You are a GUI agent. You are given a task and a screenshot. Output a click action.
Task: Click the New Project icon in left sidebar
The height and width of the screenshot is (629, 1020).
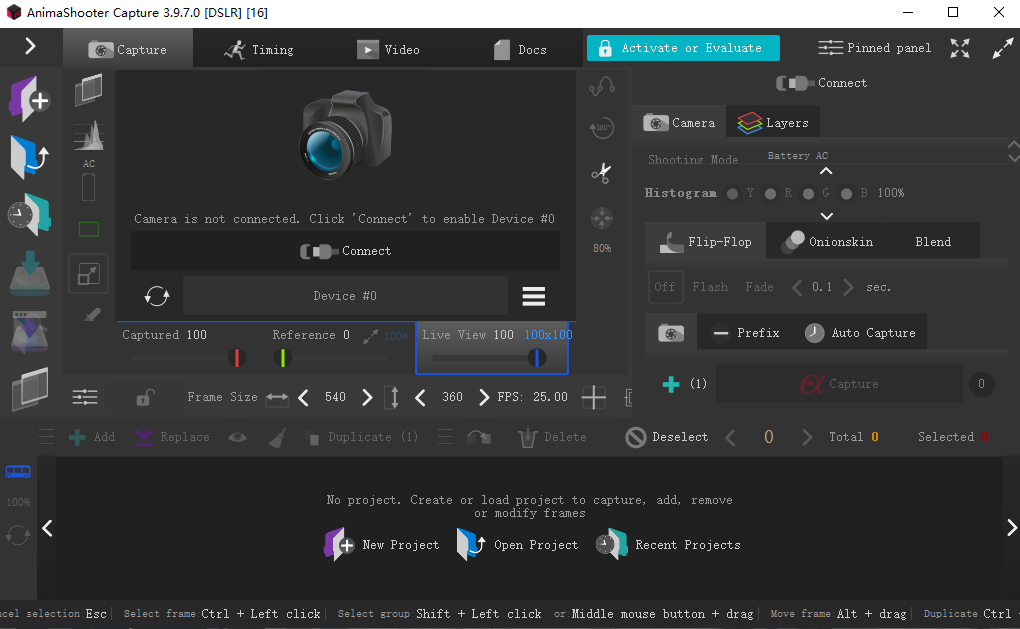[x=29, y=99]
